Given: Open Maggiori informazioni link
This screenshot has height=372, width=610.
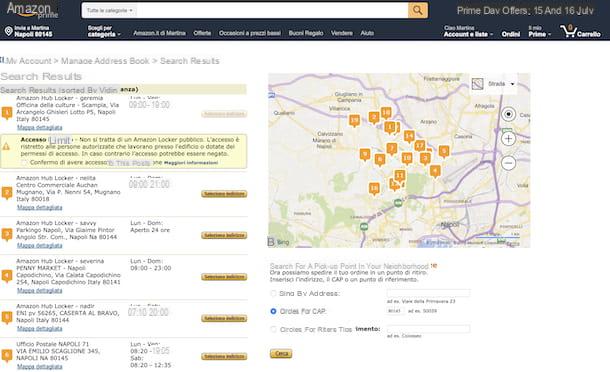Looking at the screenshot, I should pyautogui.click(x=191, y=163).
